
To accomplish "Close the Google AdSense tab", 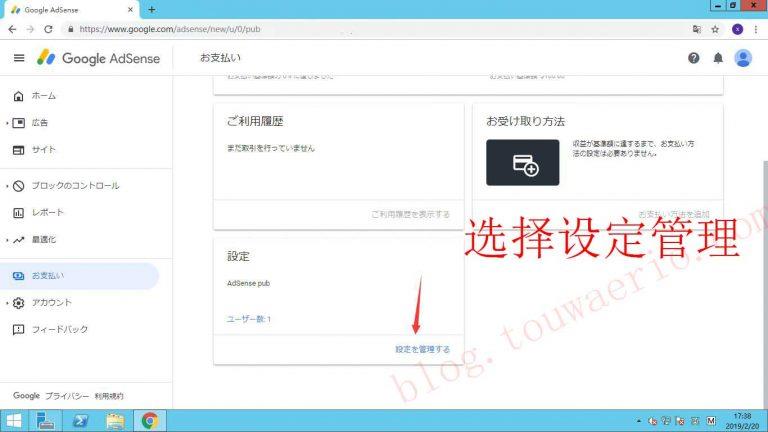I will tap(130, 9).
